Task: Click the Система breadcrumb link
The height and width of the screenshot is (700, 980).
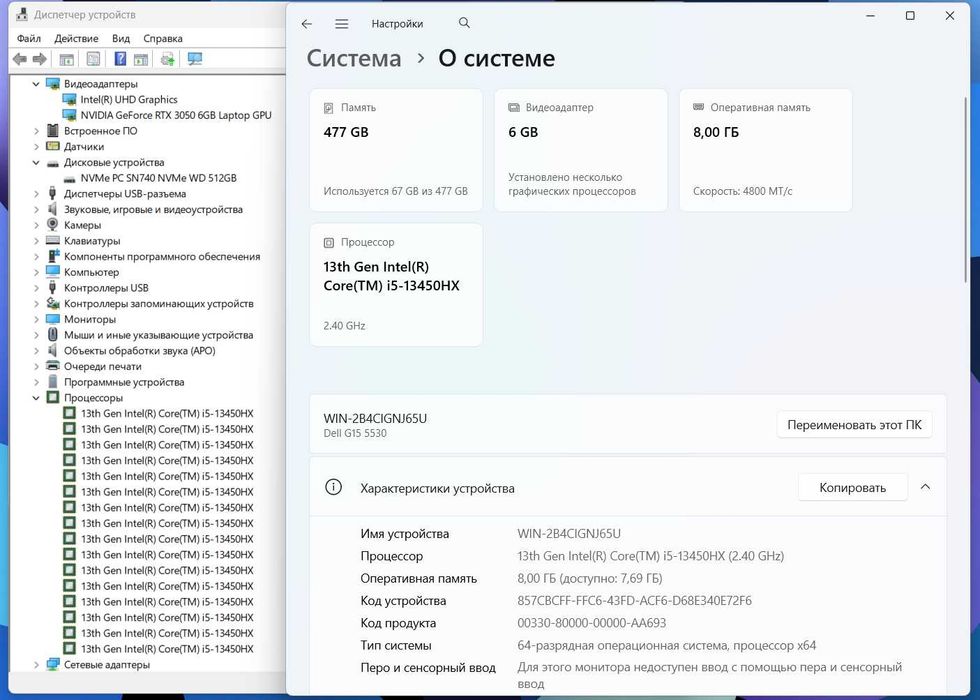Action: (354, 58)
